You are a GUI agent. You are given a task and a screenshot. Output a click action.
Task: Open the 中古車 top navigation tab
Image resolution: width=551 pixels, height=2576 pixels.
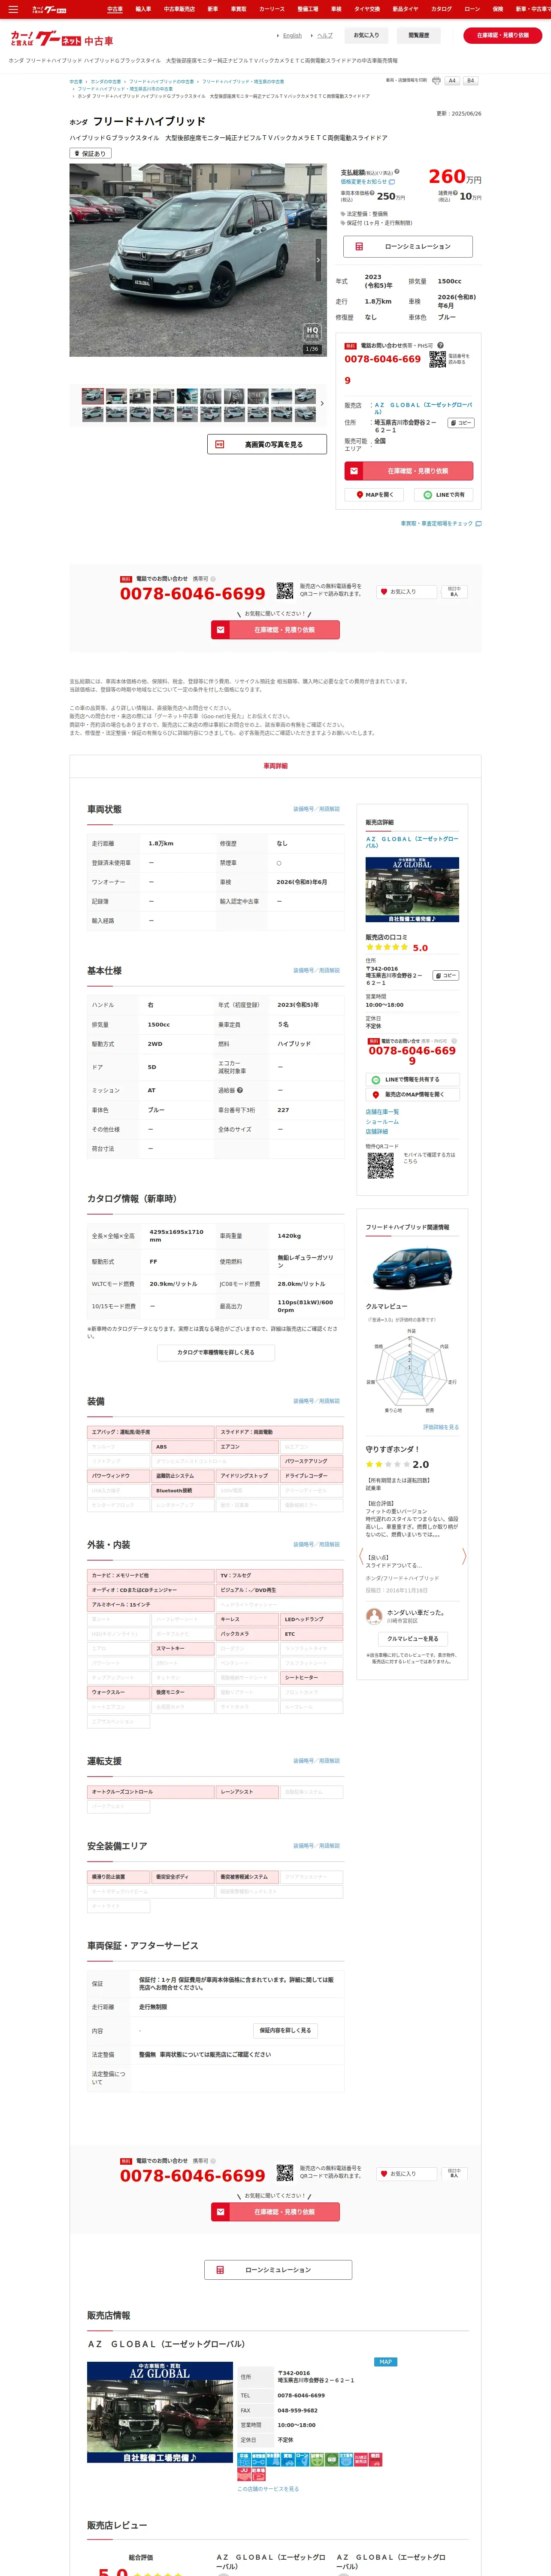click(x=115, y=9)
